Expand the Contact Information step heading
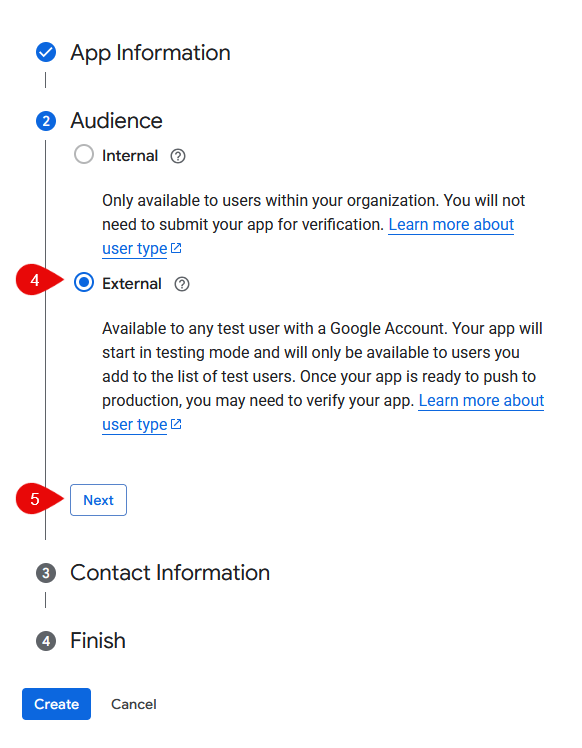 pos(170,572)
